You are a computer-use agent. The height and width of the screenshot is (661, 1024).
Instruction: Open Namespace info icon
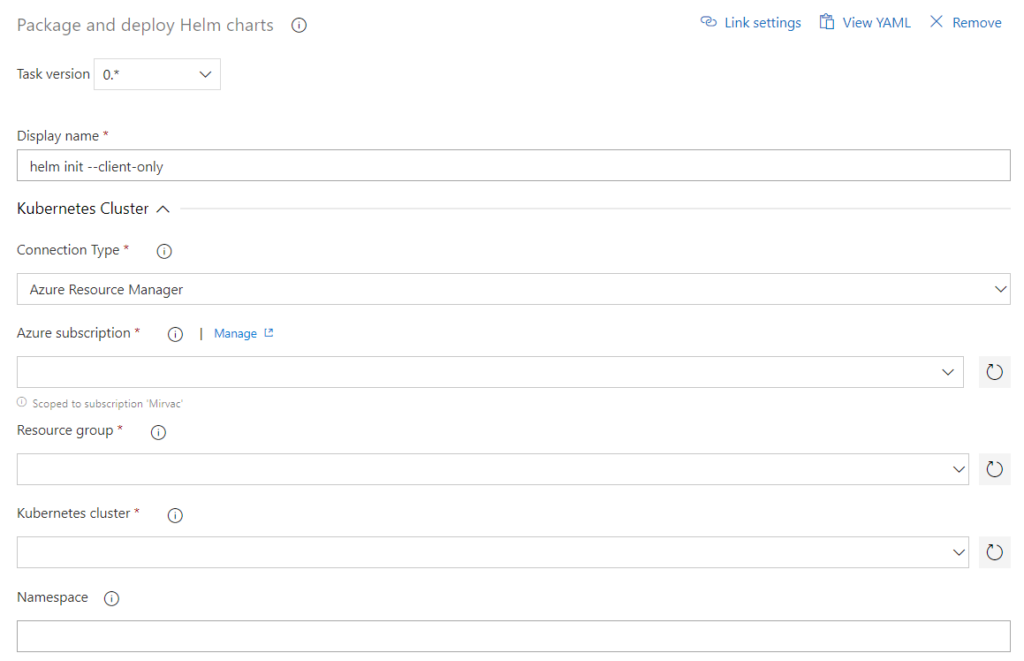[112, 599]
